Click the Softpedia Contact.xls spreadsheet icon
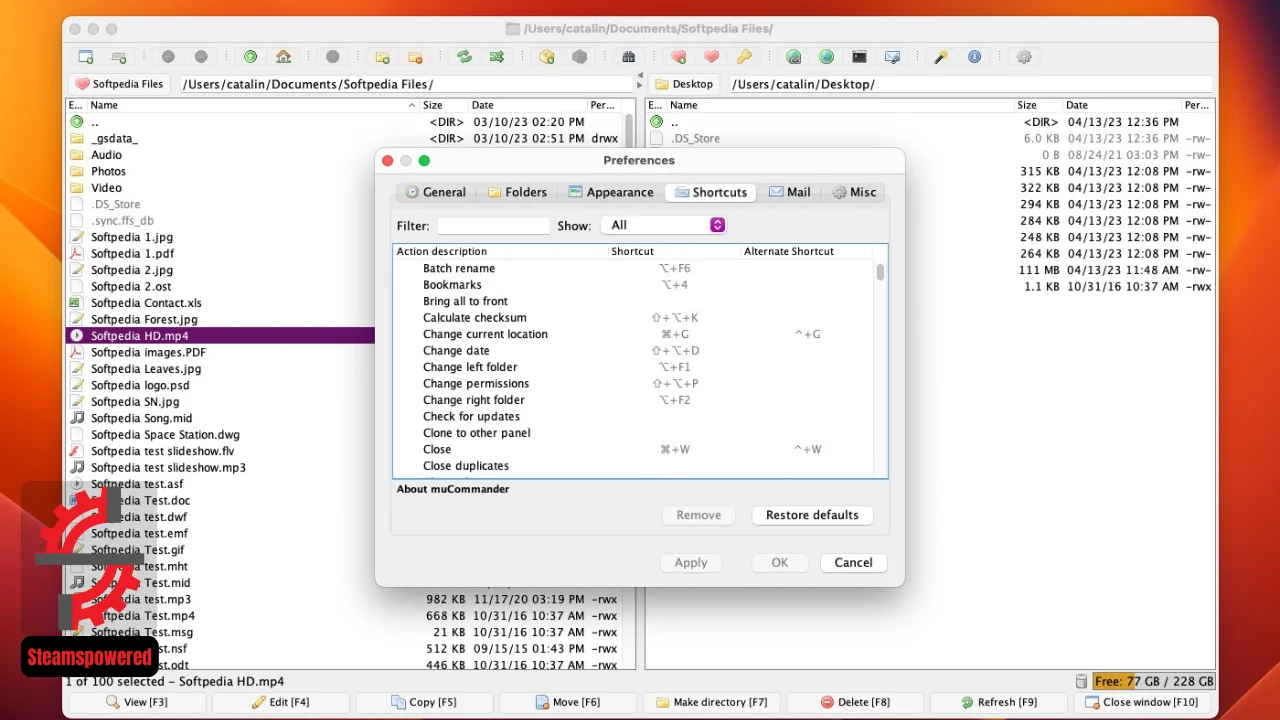This screenshot has width=1280, height=720. [x=77, y=303]
